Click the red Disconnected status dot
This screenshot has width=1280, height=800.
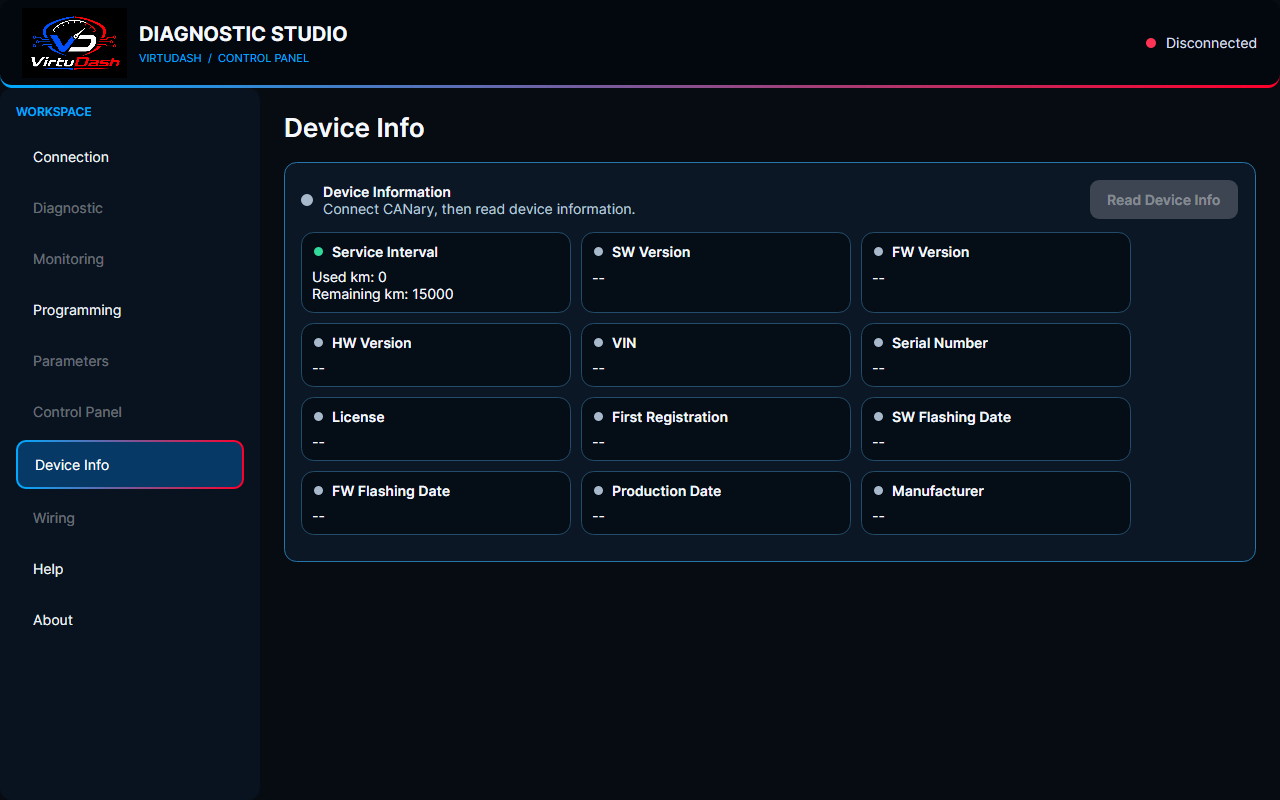(1151, 43)
